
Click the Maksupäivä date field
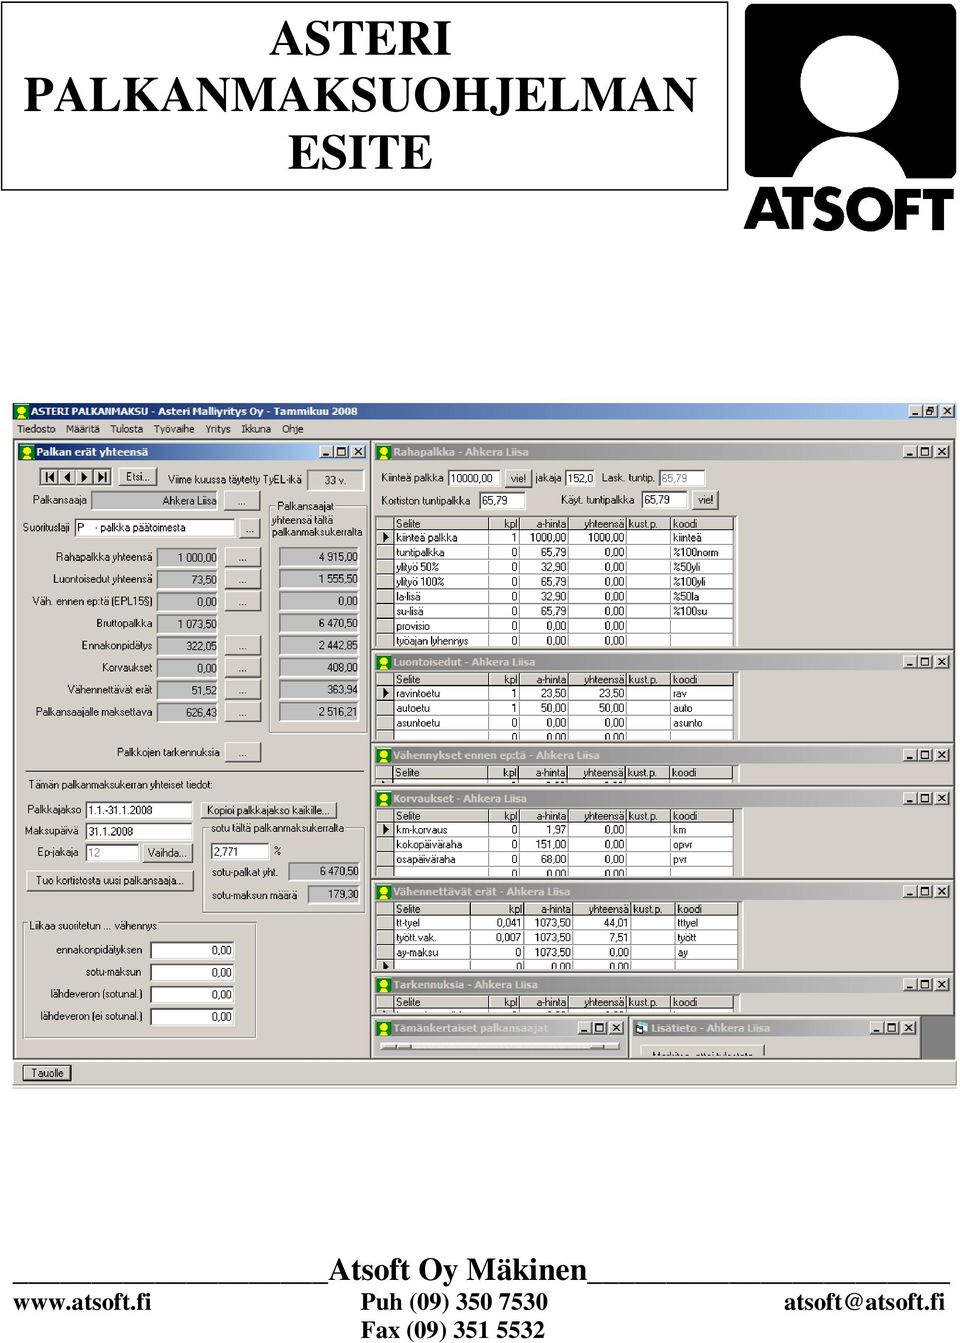click(138, 831)
